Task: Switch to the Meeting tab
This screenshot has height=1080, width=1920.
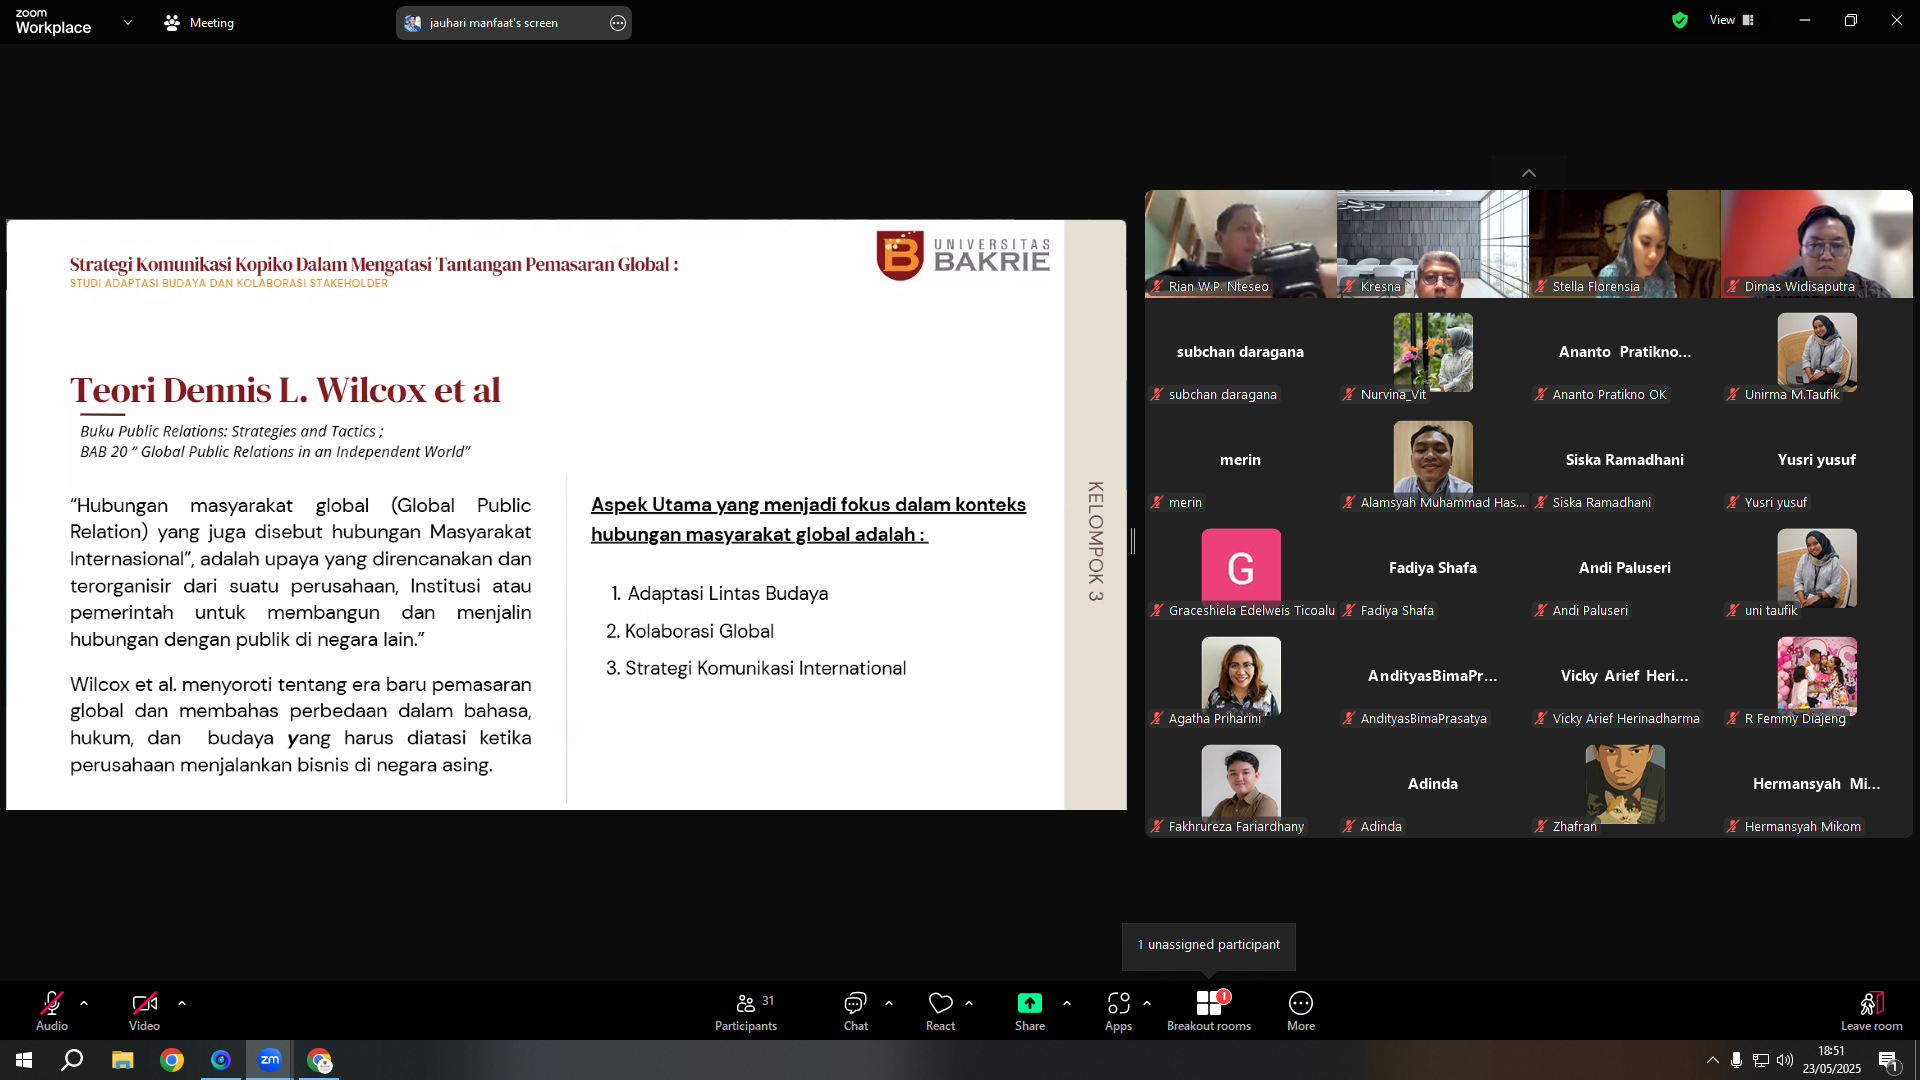Action: click(199, 22)
